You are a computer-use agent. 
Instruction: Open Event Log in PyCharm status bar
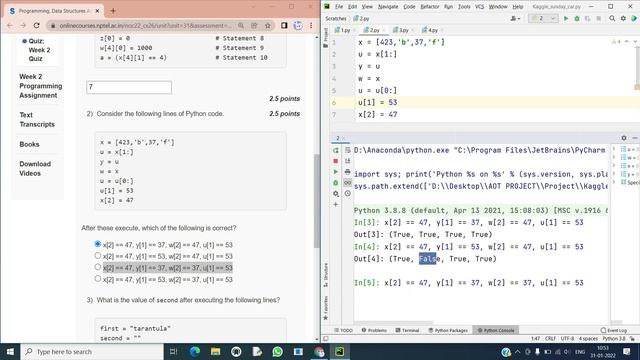[613, 330]
